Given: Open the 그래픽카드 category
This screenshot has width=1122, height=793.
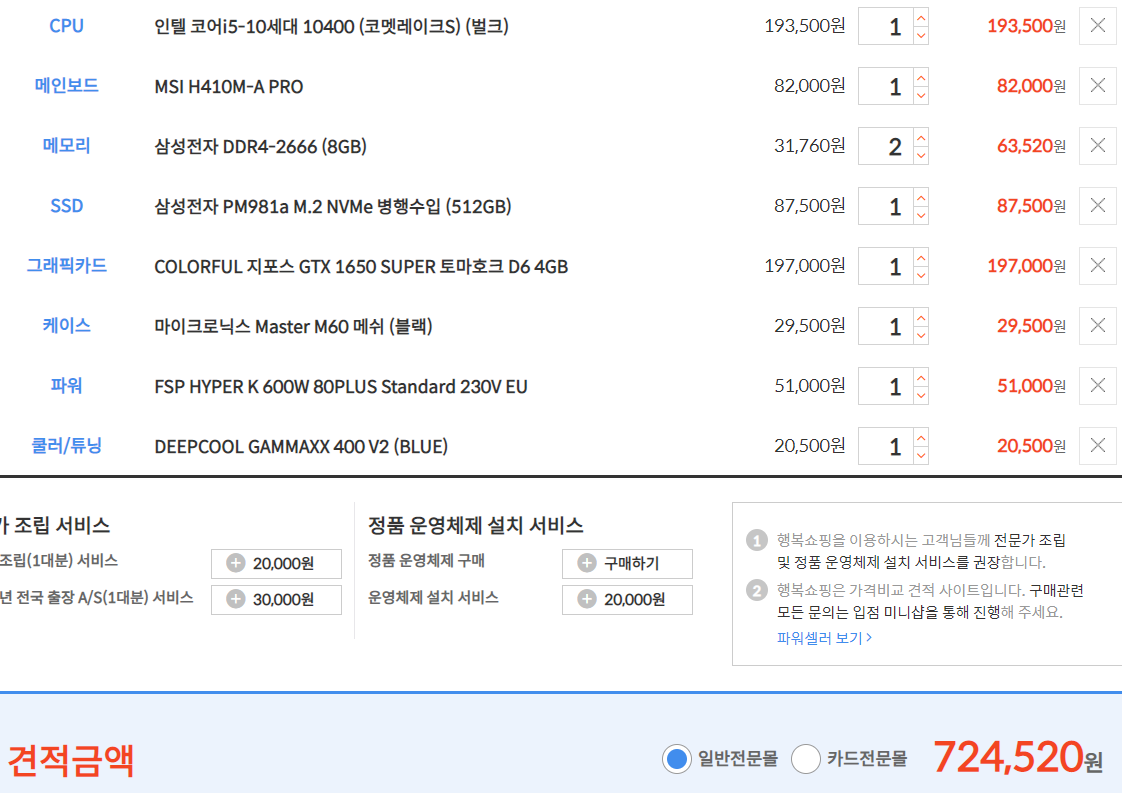Looking at the screenshot, I should click(67, 266).
